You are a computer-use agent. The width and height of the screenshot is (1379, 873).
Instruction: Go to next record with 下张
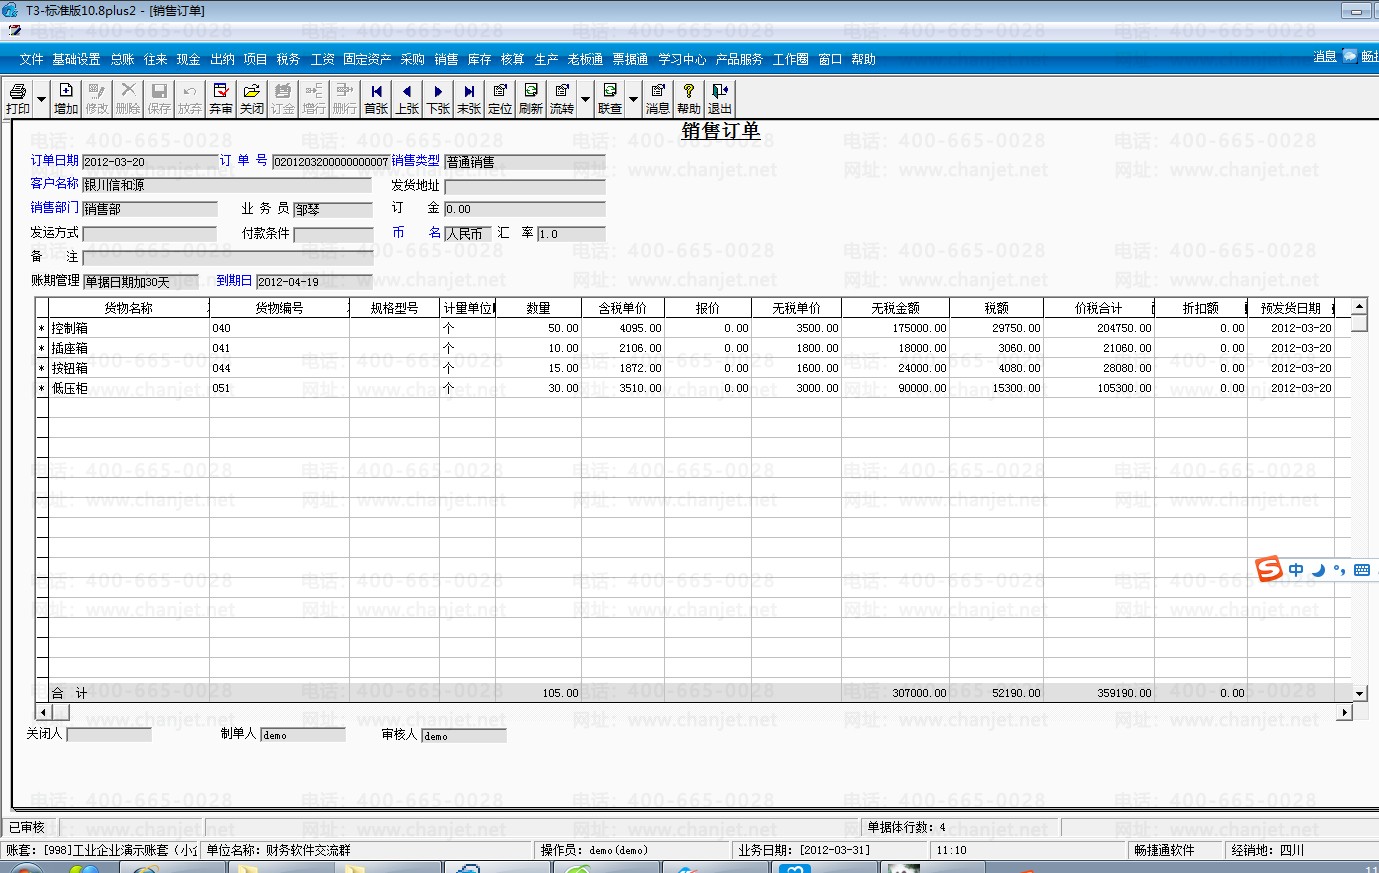(438, 98)
